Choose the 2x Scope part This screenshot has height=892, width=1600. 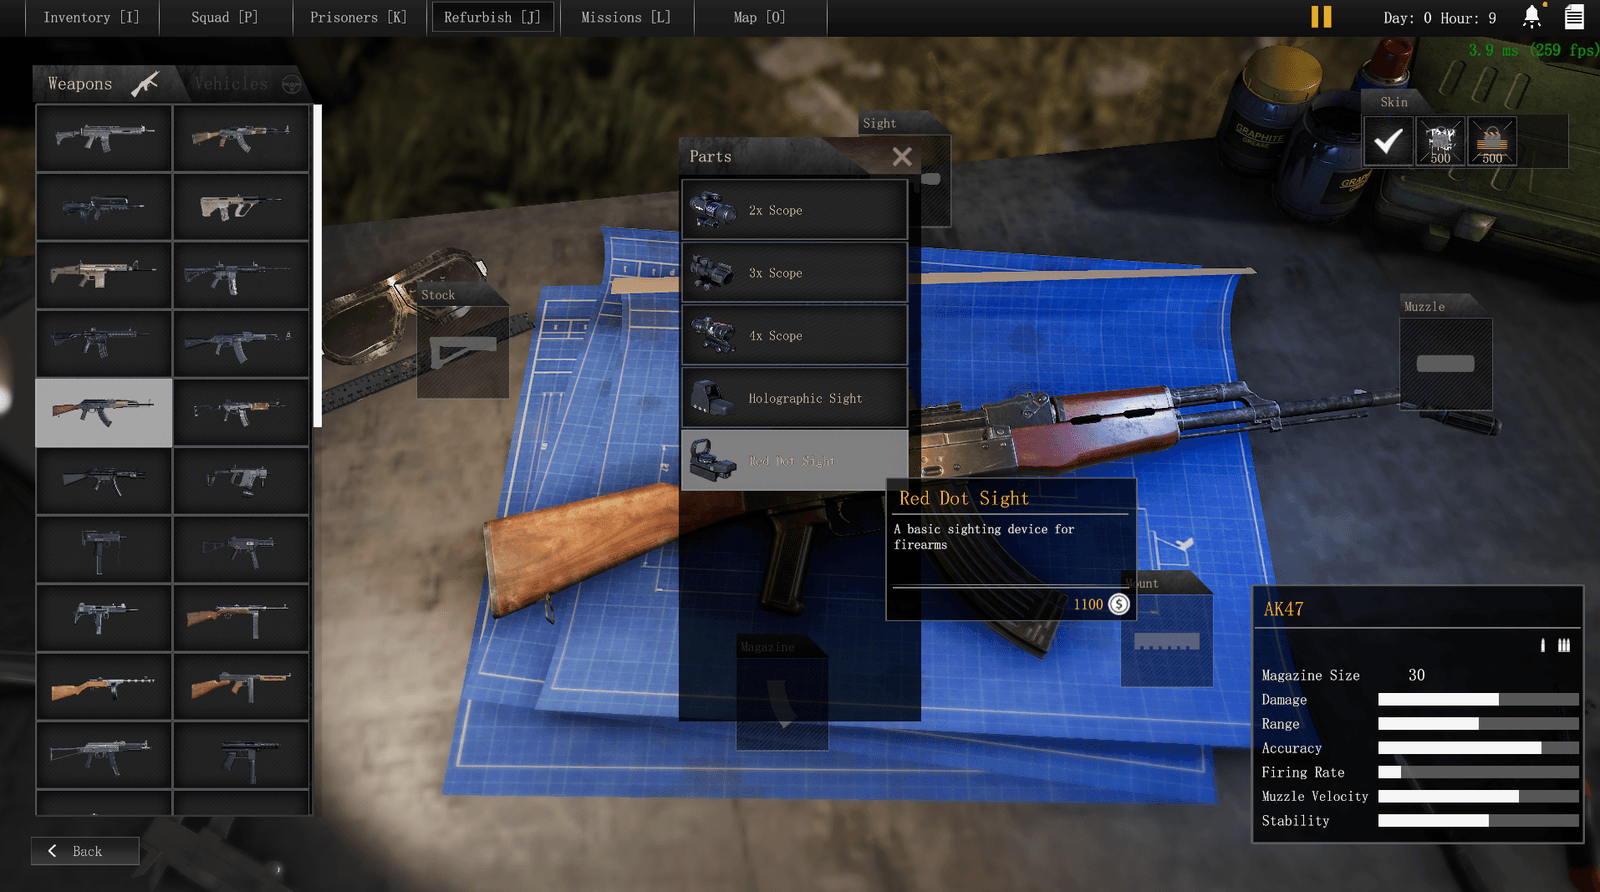click(794, 210)
